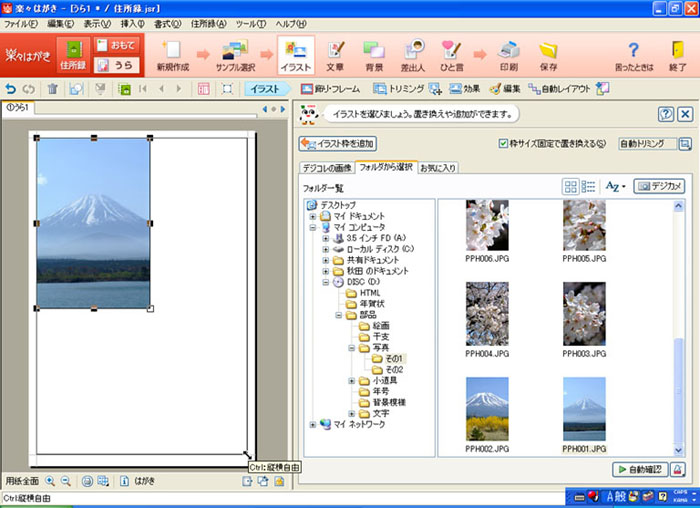Screen dimensions: 700x508
Task: Open the A-Z sort order dropdown
Action: (x=616, y=187)
